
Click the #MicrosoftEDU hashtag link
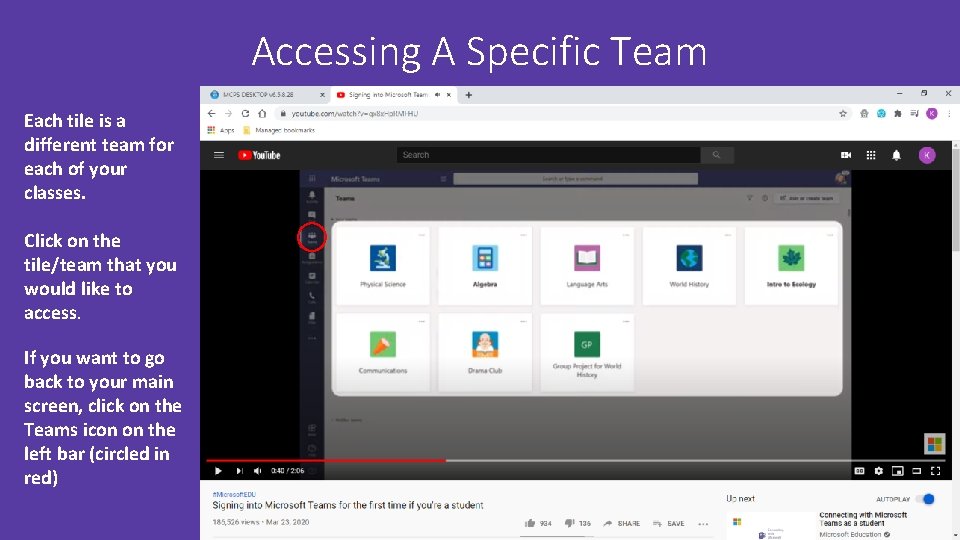coord(234,494)
